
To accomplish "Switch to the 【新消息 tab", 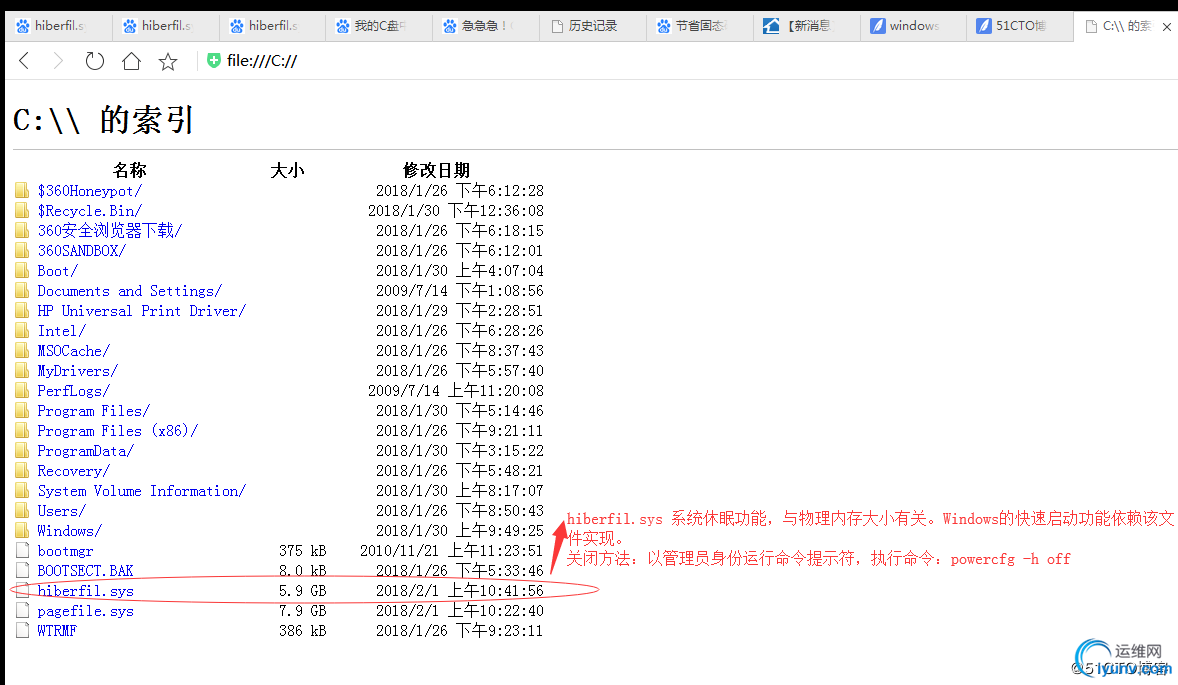I will pos(807,26).
